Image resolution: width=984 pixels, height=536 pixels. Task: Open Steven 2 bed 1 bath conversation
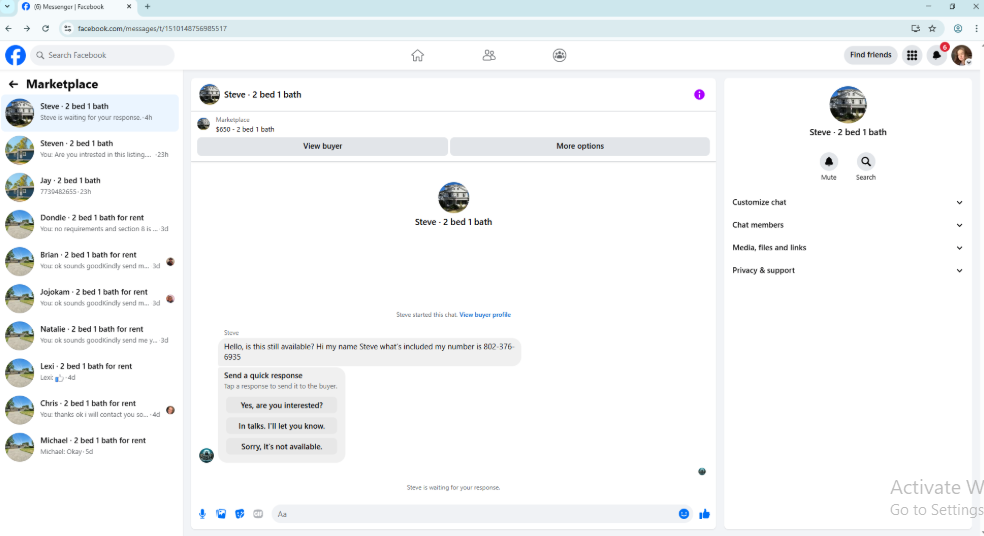tap(90, 149)
